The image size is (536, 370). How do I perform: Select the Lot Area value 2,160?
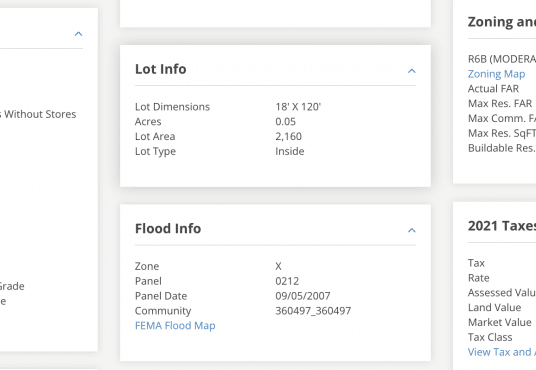(x=289, y=136)
